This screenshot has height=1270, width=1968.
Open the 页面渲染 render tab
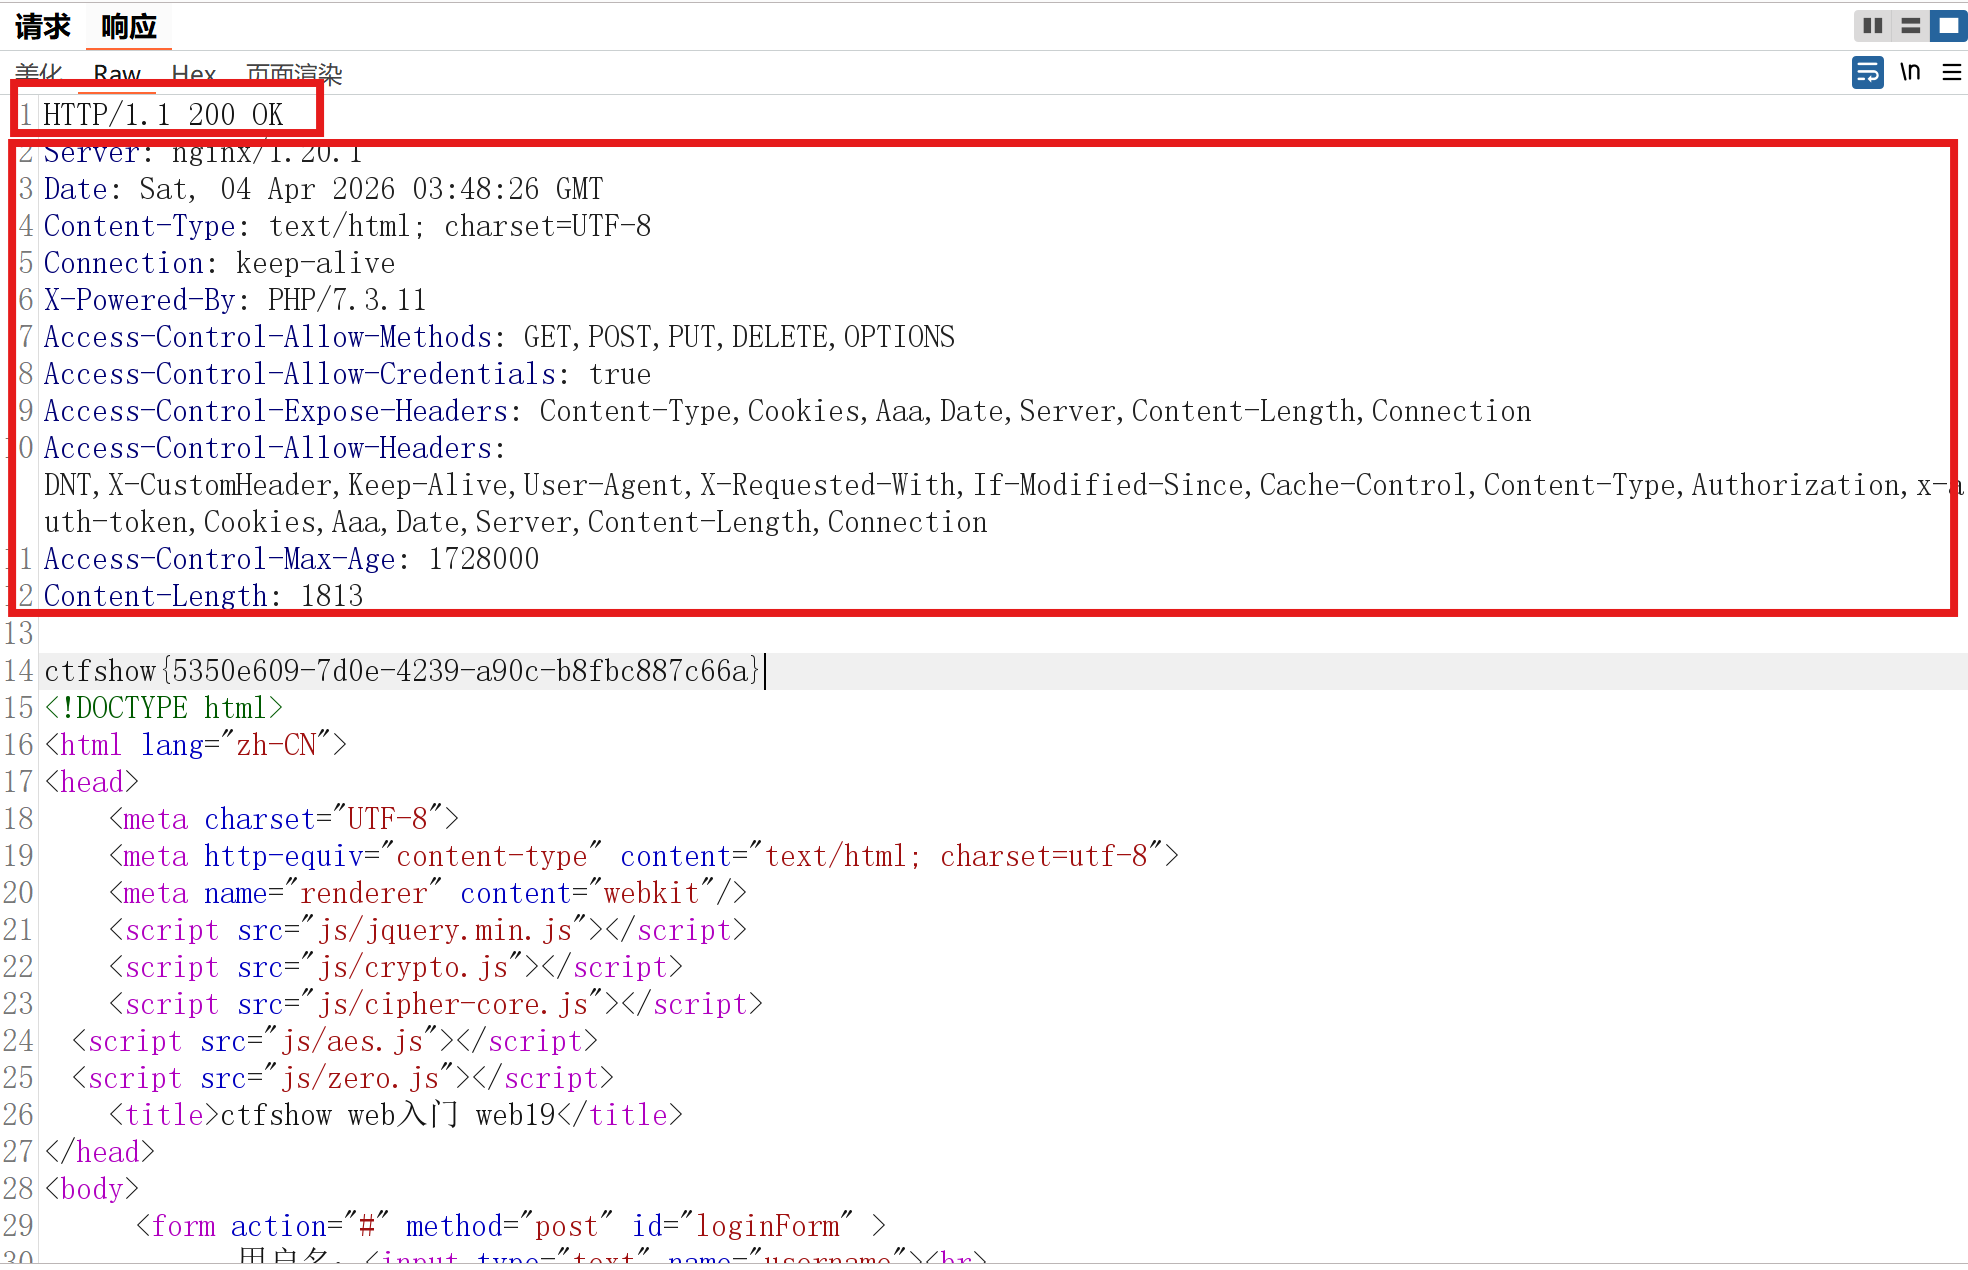click(x=294, y=73)
